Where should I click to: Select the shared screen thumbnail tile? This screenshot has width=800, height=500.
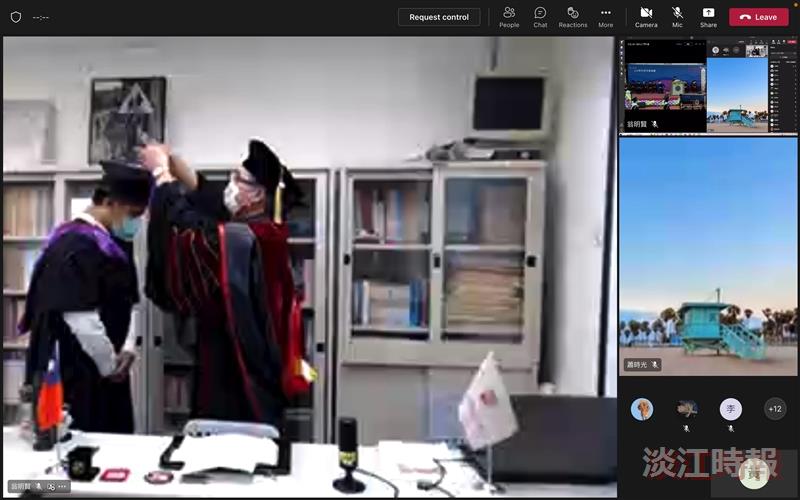pyautogui.click(x=708, y=85)
